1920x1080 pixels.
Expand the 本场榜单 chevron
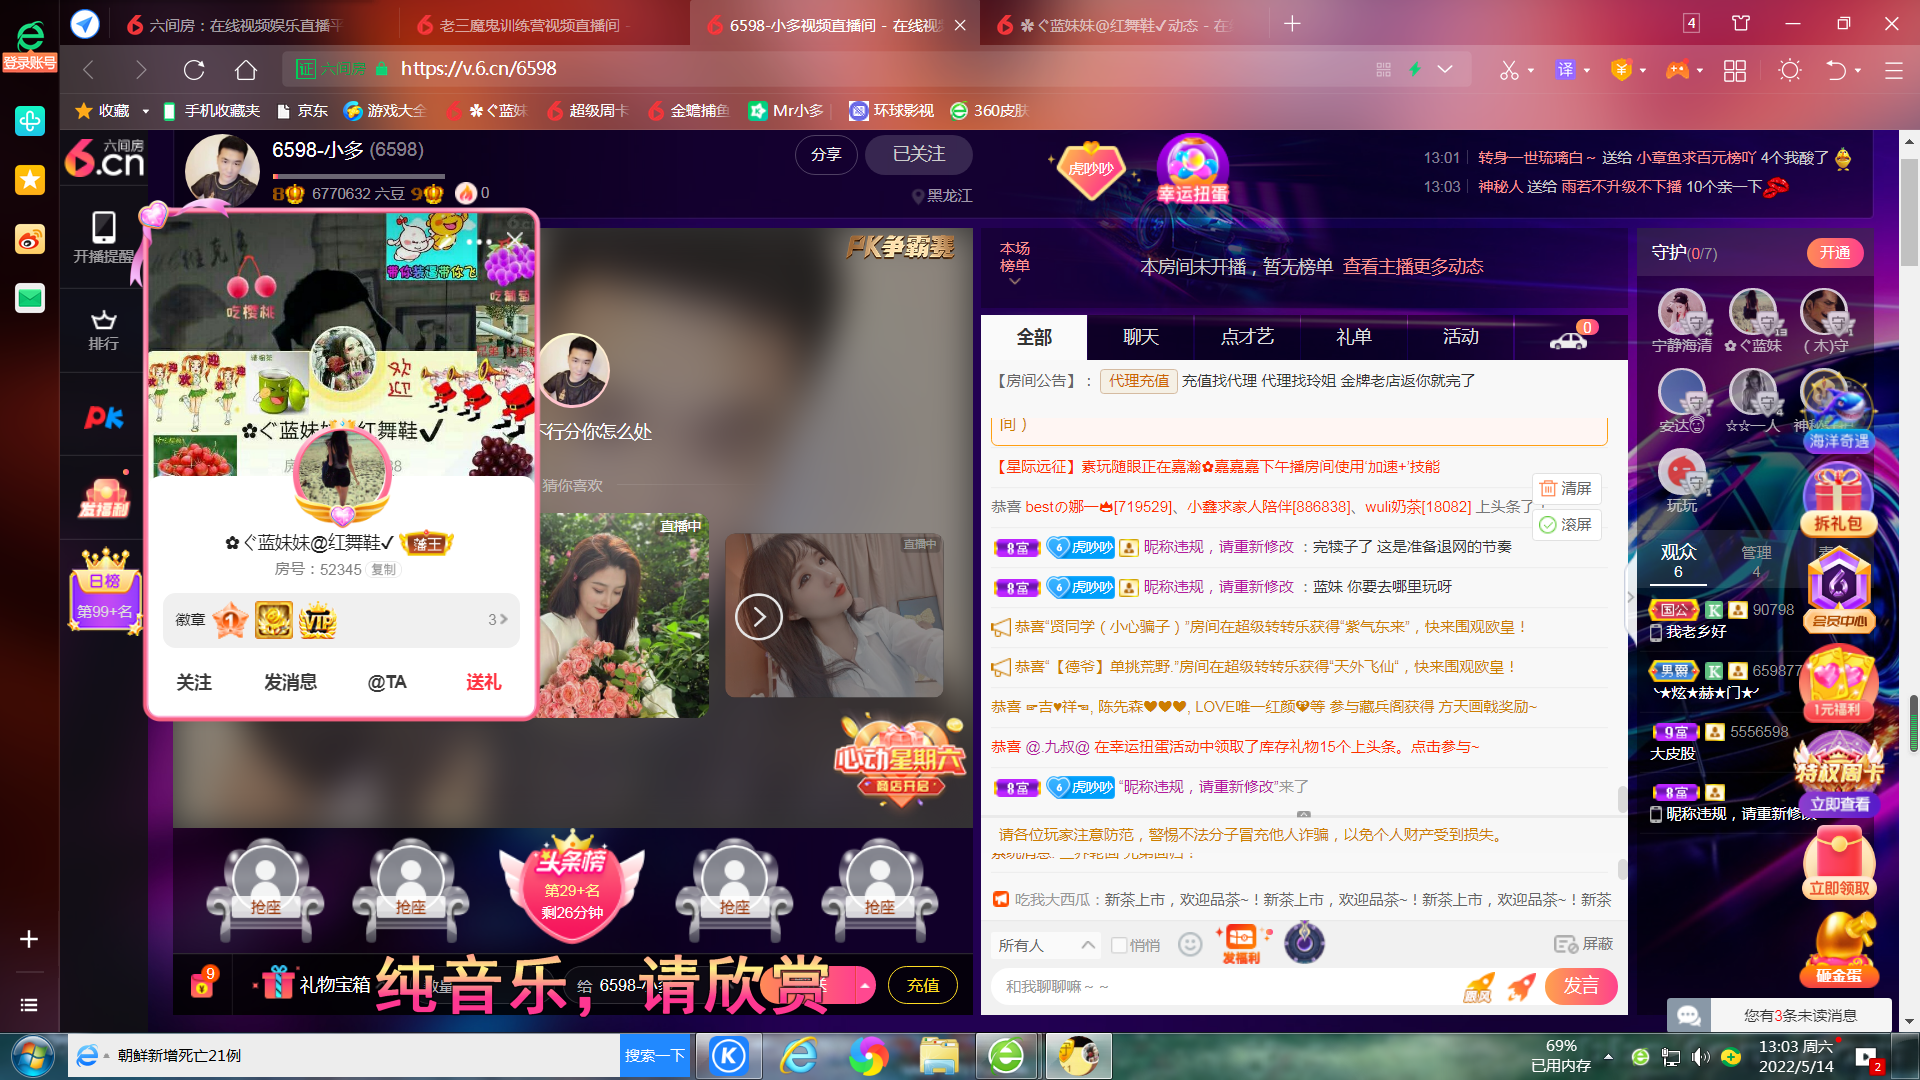(1015, 282)
